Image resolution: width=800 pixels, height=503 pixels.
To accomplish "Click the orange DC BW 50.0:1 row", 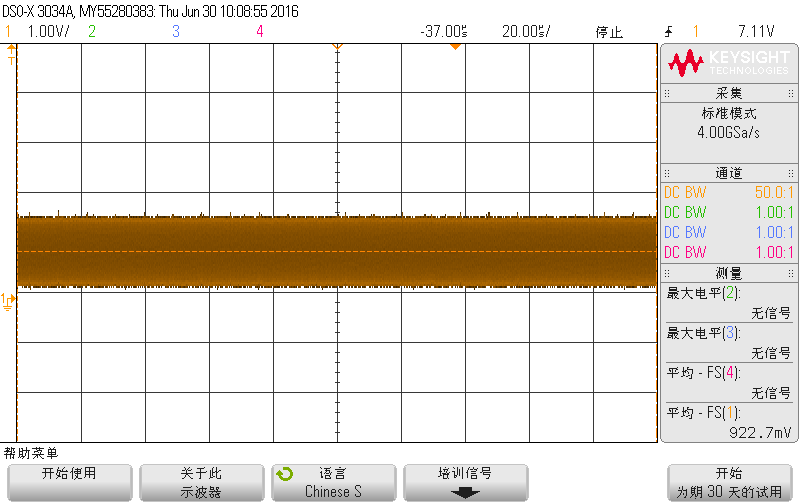I will [729, 192].
